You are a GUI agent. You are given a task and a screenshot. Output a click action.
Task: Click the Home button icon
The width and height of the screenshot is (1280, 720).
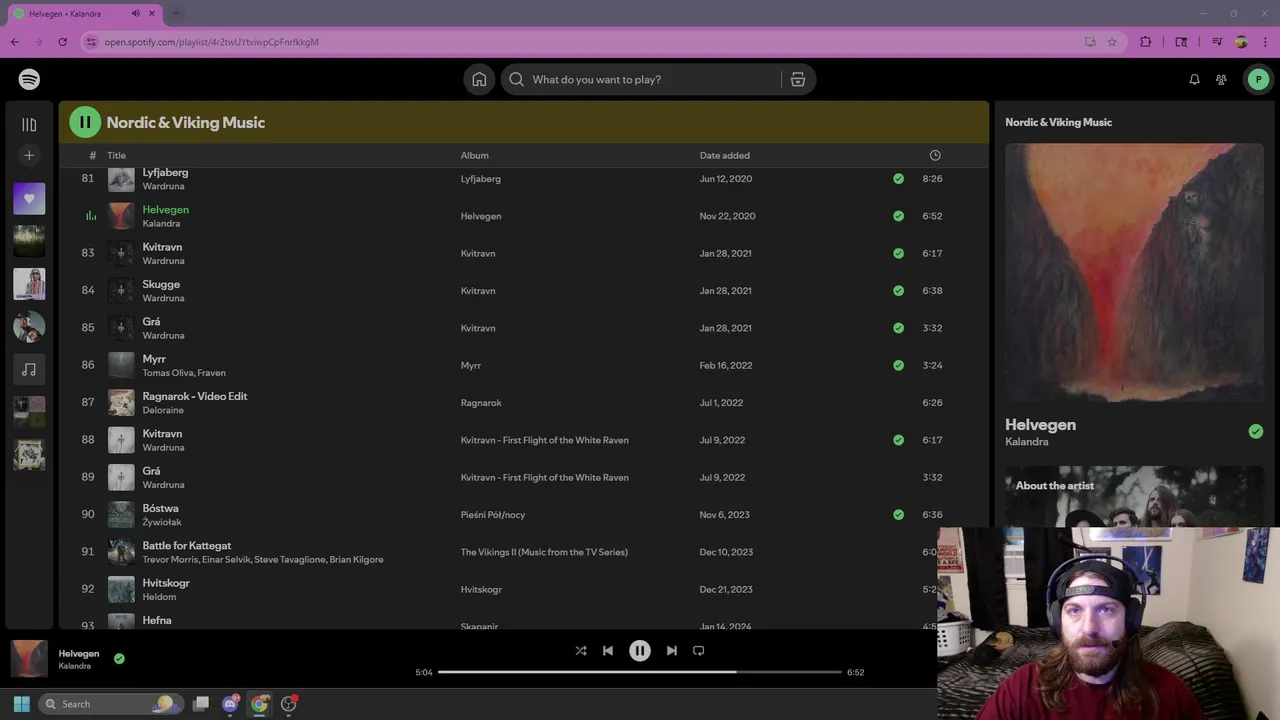(x=479, y=79)
